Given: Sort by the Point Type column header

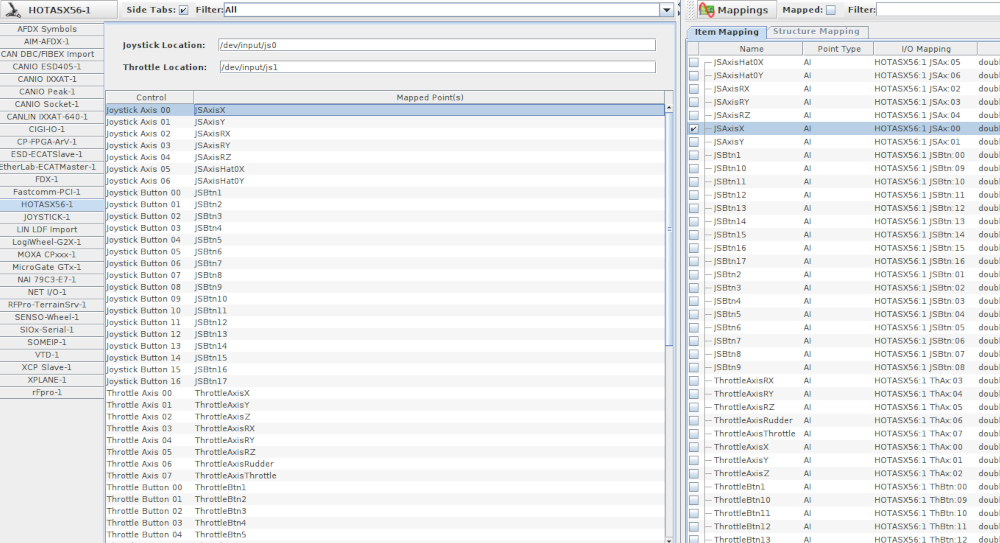Looking at the screenshot, I should (x=839, y=49).
